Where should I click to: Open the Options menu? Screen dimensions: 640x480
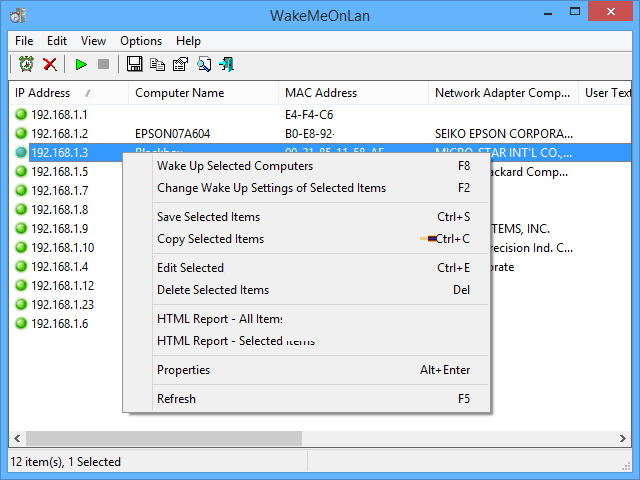coord(141,41)
